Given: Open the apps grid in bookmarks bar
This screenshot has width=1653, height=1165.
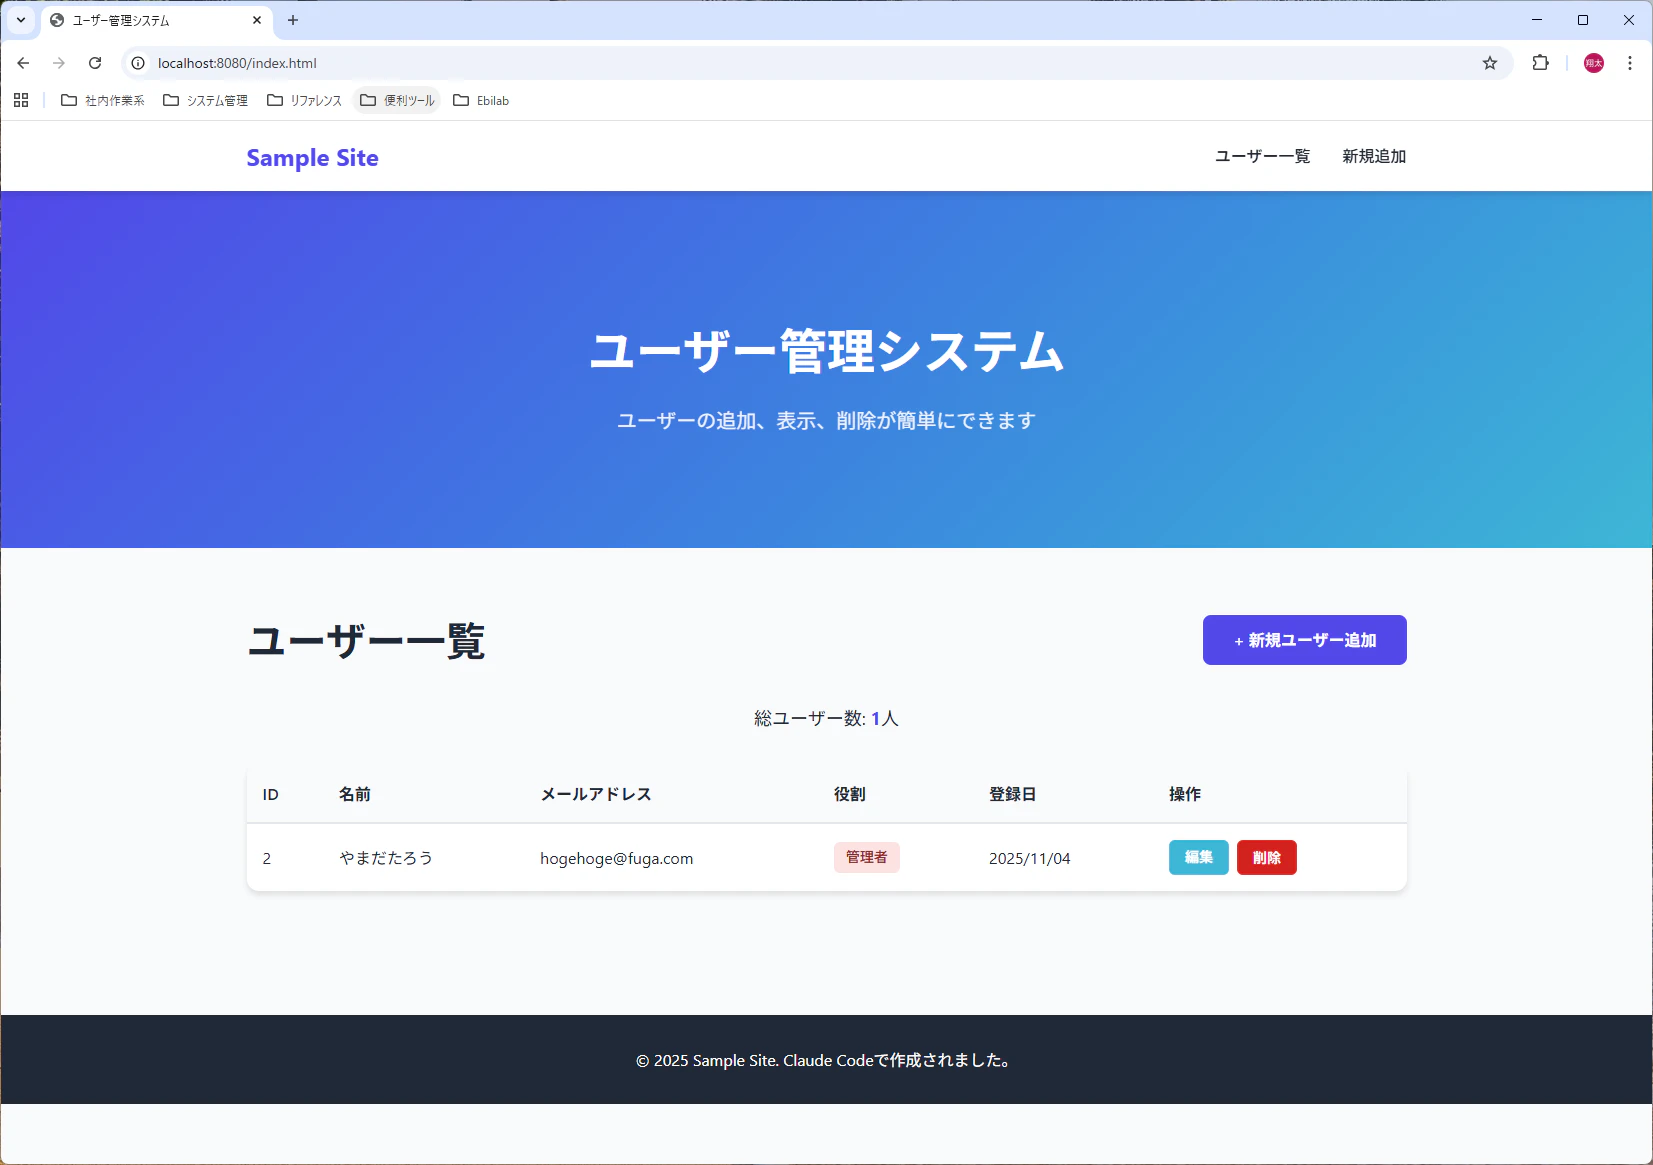Looking at the screenshot, I should click(21, 100).
